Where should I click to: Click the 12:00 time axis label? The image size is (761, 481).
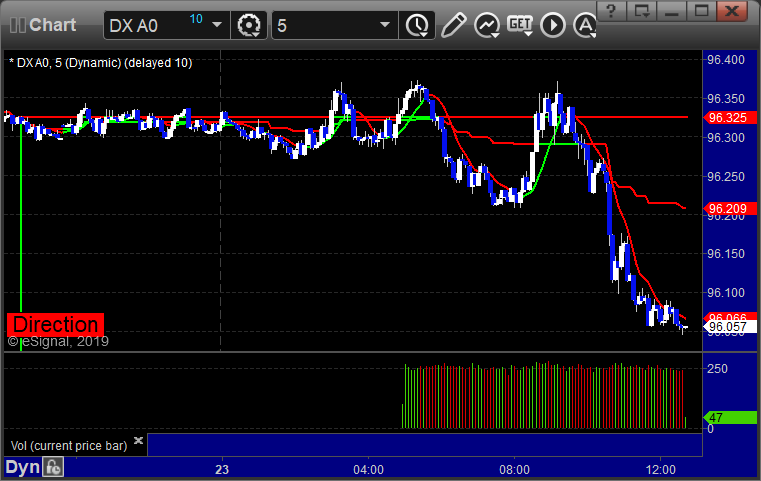661,470
